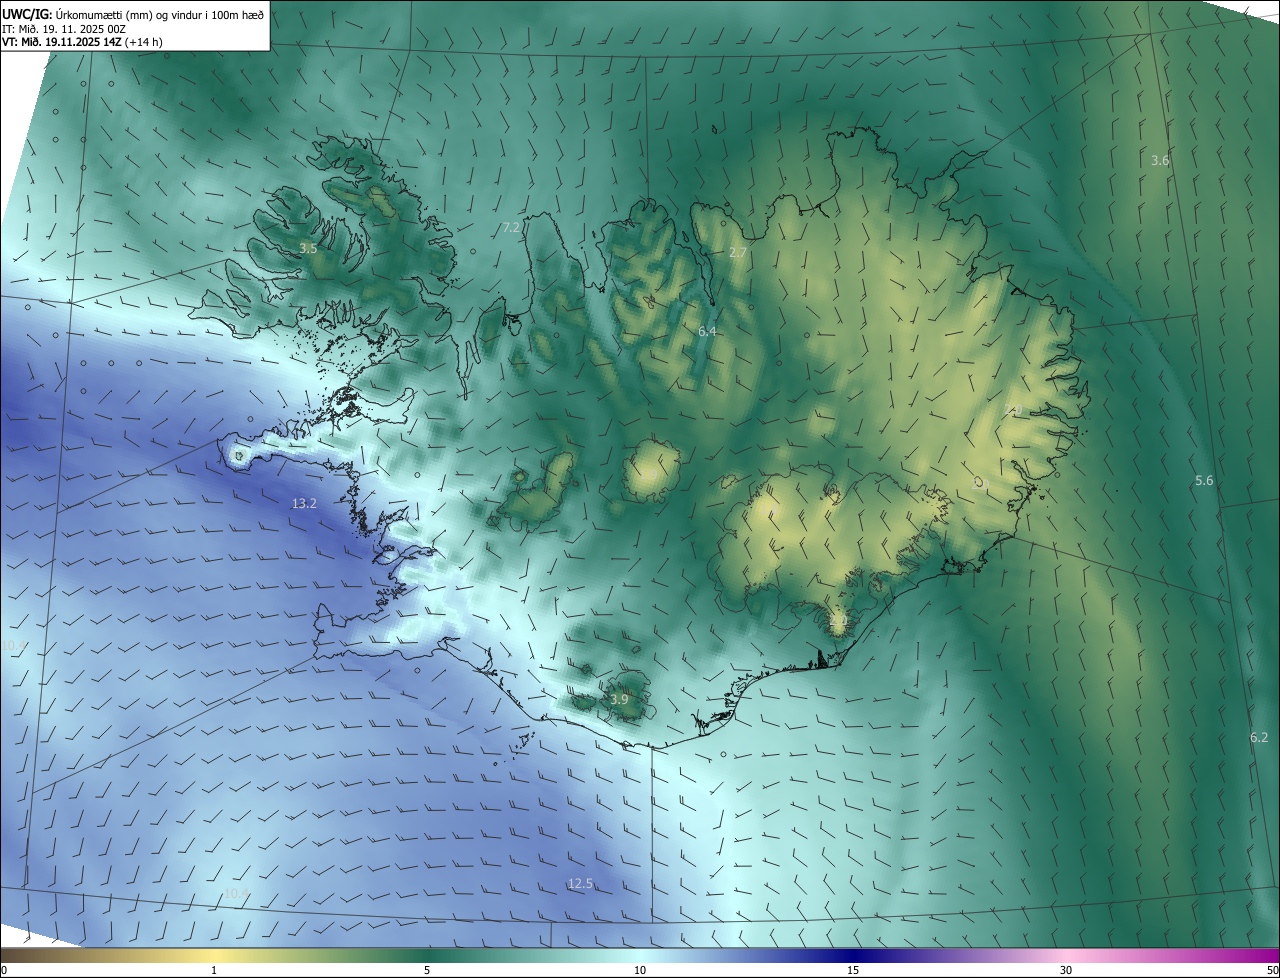Click the 6.4 value label on the map
Viewport: 1280px width, 978px height.
[x=707, y=330]
